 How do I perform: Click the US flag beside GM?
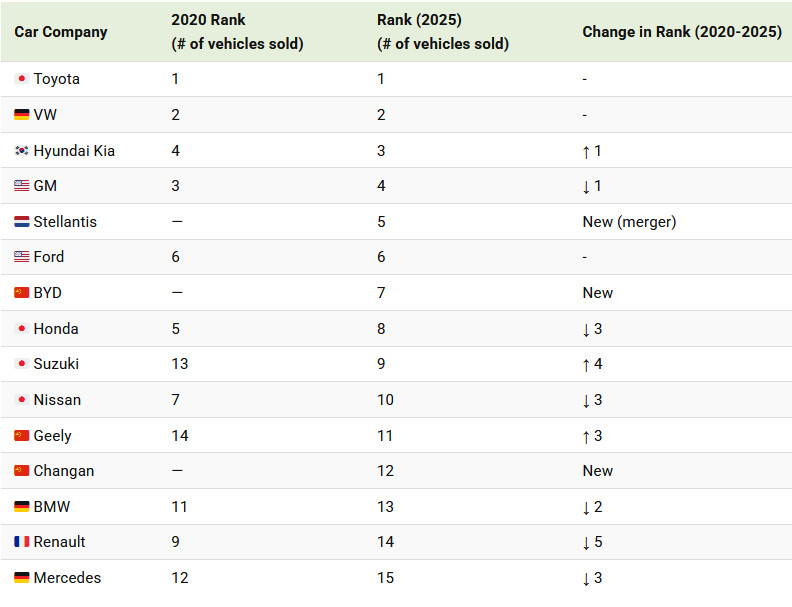pos(22,186)
